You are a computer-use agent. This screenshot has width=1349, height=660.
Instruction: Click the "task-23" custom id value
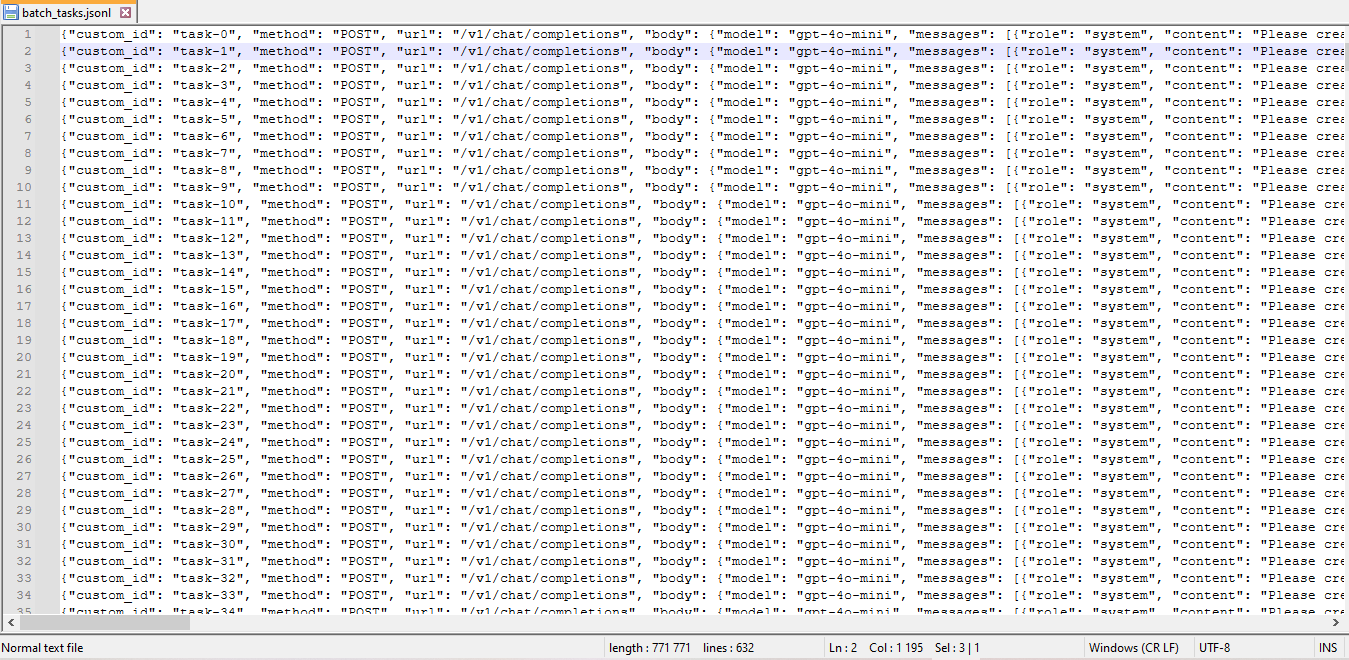[x=208, y=425]
